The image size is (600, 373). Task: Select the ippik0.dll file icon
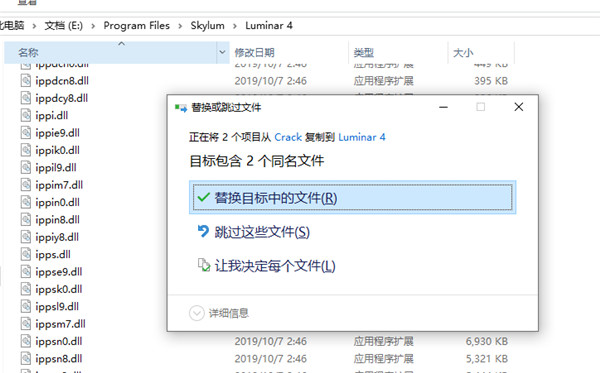coord(26,150)
